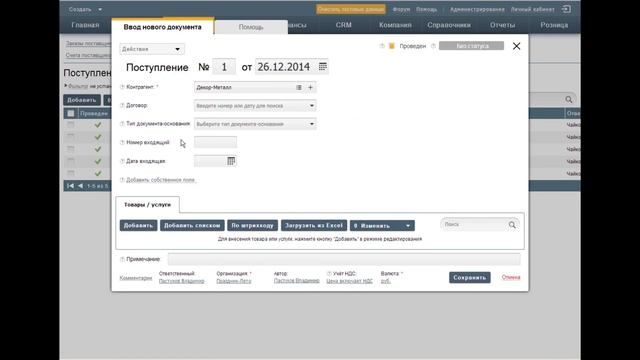This screenshot has width=640, height=360.
Task: Open Администрирование link in top bar
Action: click(x=477, y=9)
